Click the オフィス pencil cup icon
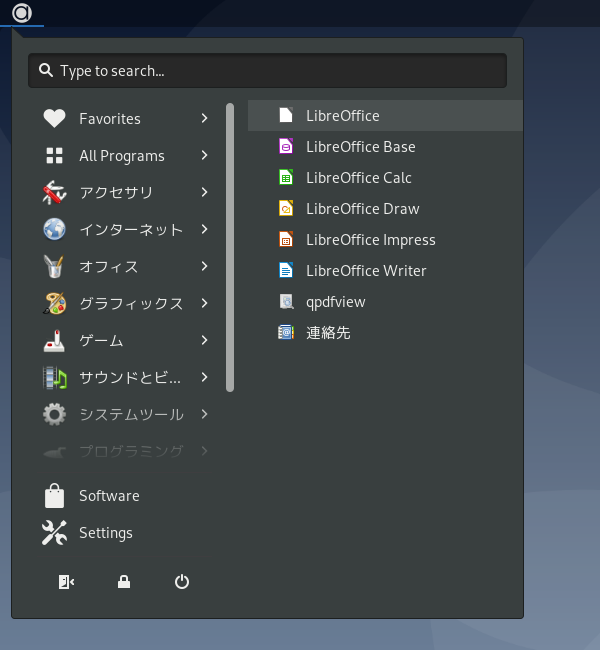The height and width of the screenshot is (650, 600). pyautogui.click(x=54, y=266)
